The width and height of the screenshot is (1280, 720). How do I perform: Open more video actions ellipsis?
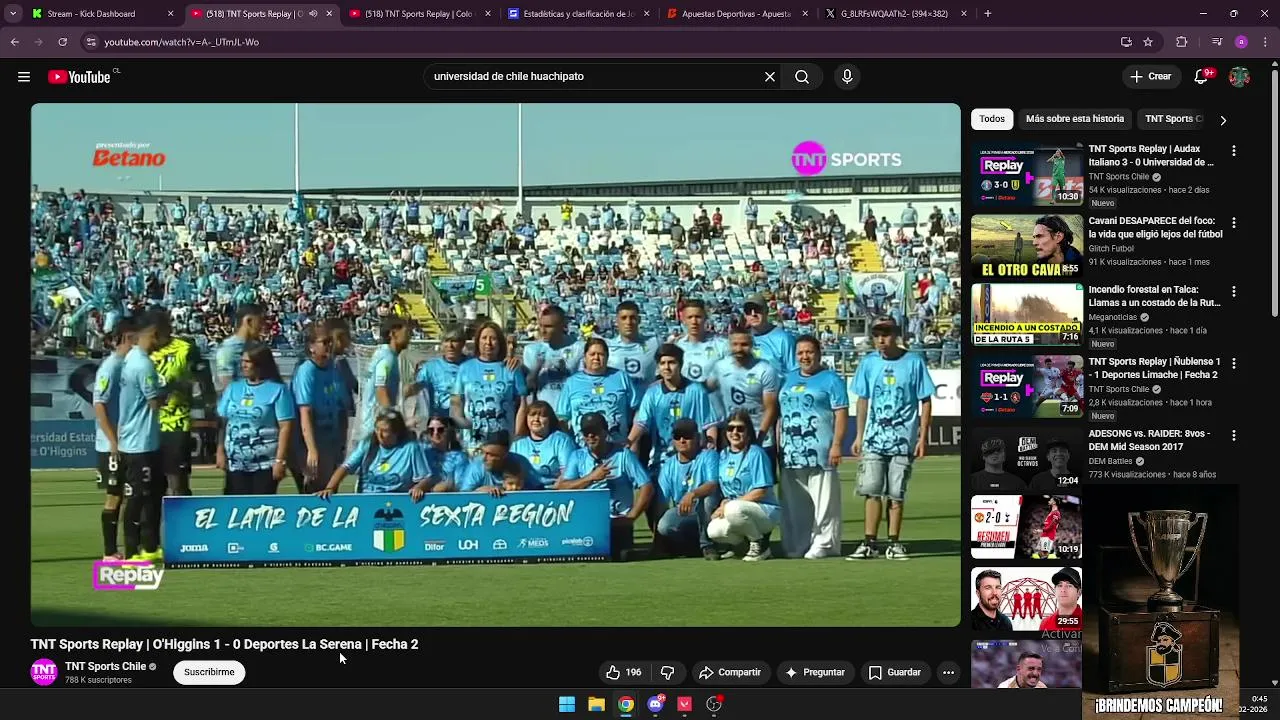click(x=948, y=673)
